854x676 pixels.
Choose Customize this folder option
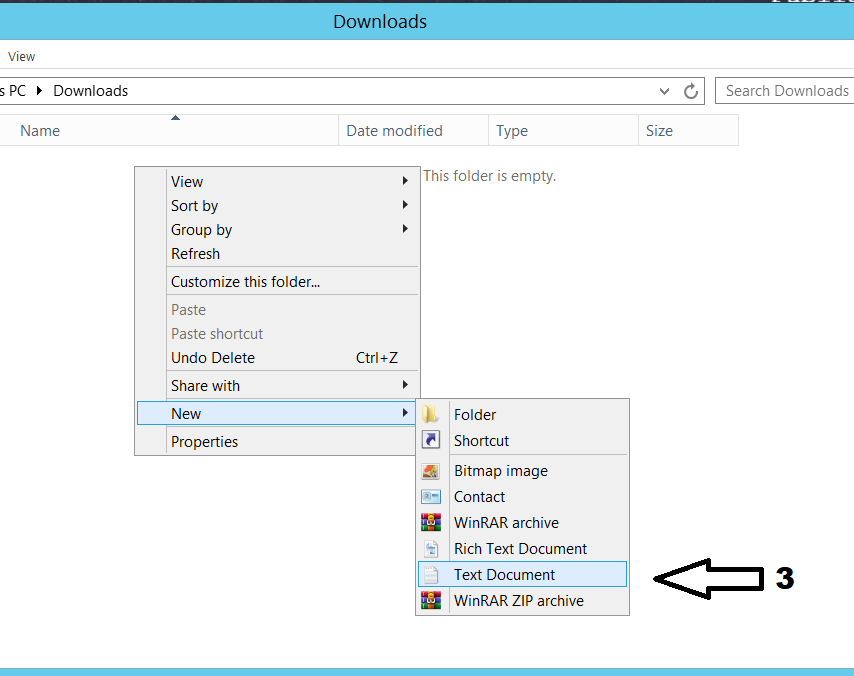[246, 282]
